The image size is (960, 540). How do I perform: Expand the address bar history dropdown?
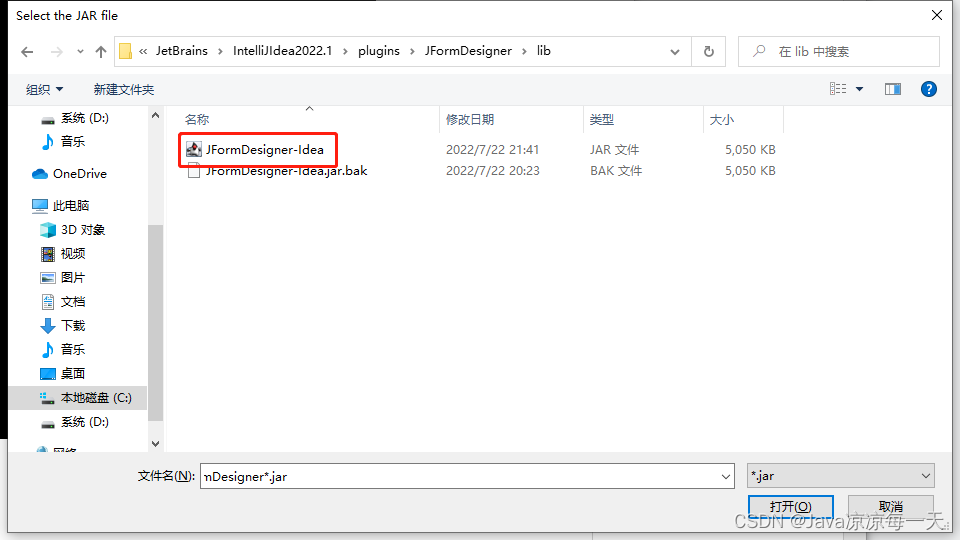click(x=675, y=52)
